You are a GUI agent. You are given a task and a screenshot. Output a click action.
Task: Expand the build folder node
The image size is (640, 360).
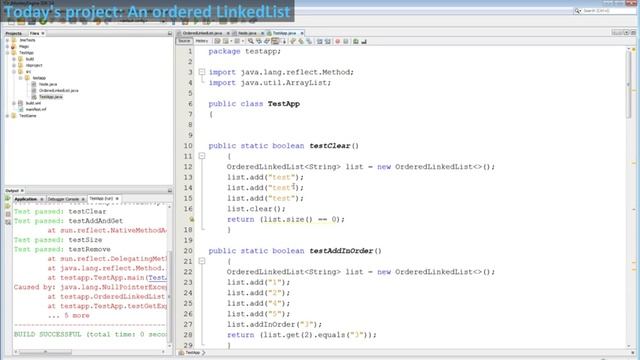14,59
